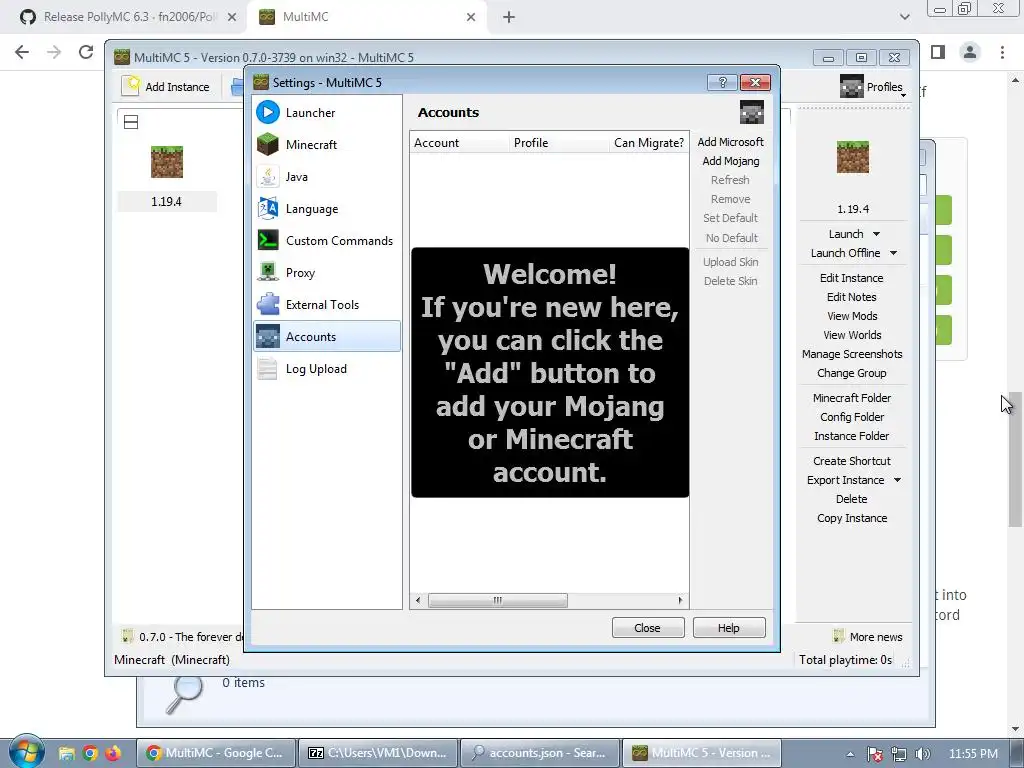Click View Mods button
Image resolution: width=1024 pixels, height=768 pixels.
pyautogui.click(x=852, y=315)
